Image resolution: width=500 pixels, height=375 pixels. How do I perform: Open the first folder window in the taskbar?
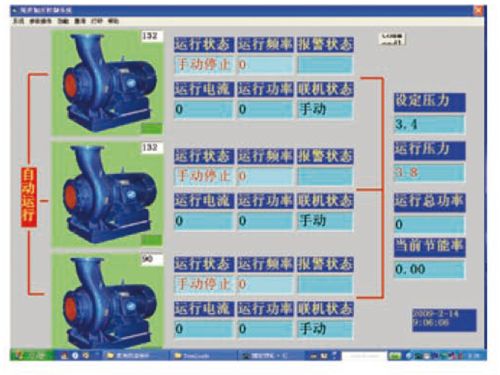pyautogui.click(x=135, y=356)
